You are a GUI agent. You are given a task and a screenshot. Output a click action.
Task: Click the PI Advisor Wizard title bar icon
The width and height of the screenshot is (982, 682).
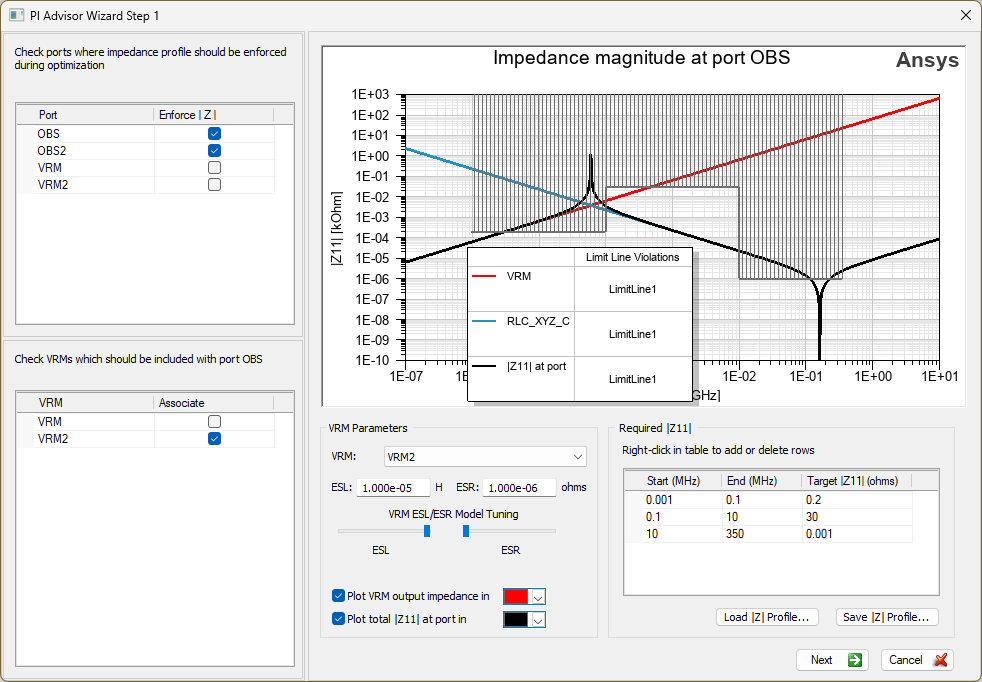coord(16,15)
